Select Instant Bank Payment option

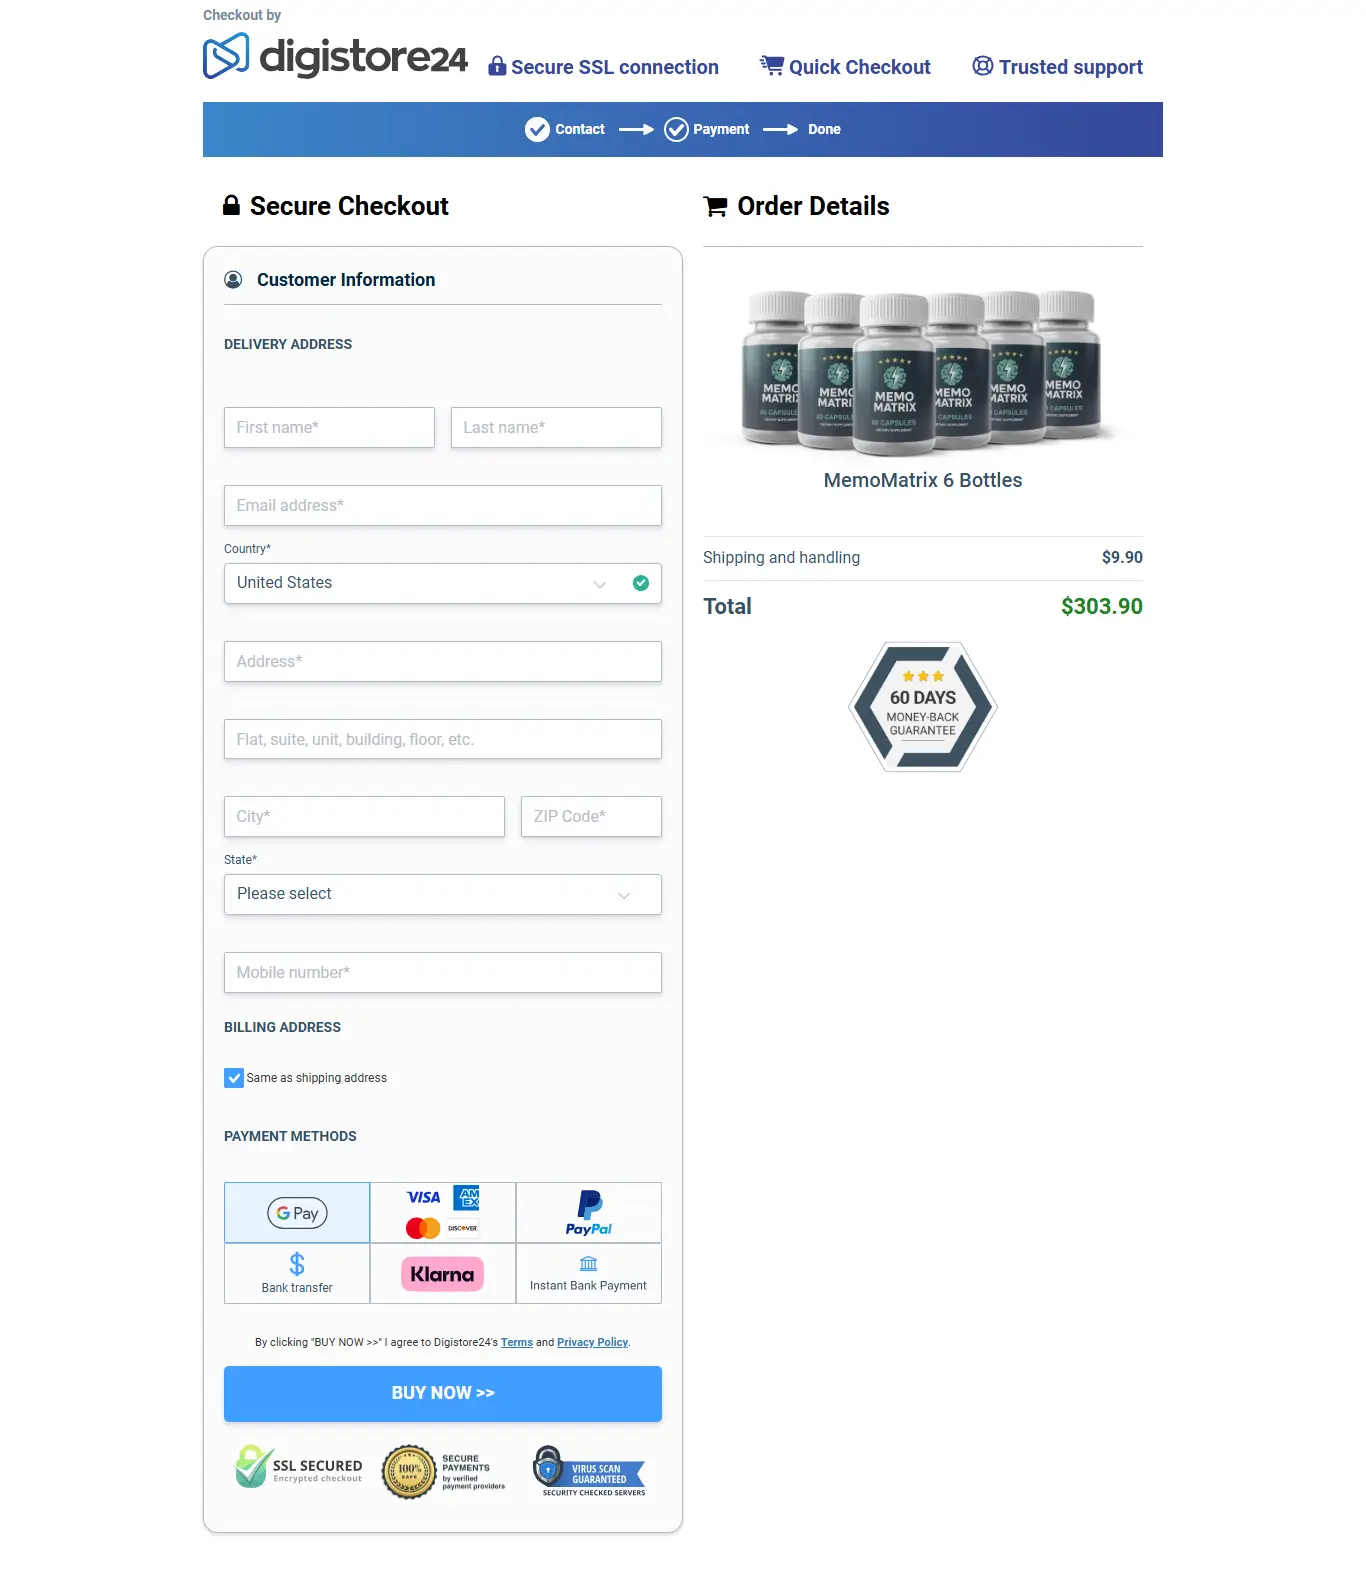pos(589,1273)
